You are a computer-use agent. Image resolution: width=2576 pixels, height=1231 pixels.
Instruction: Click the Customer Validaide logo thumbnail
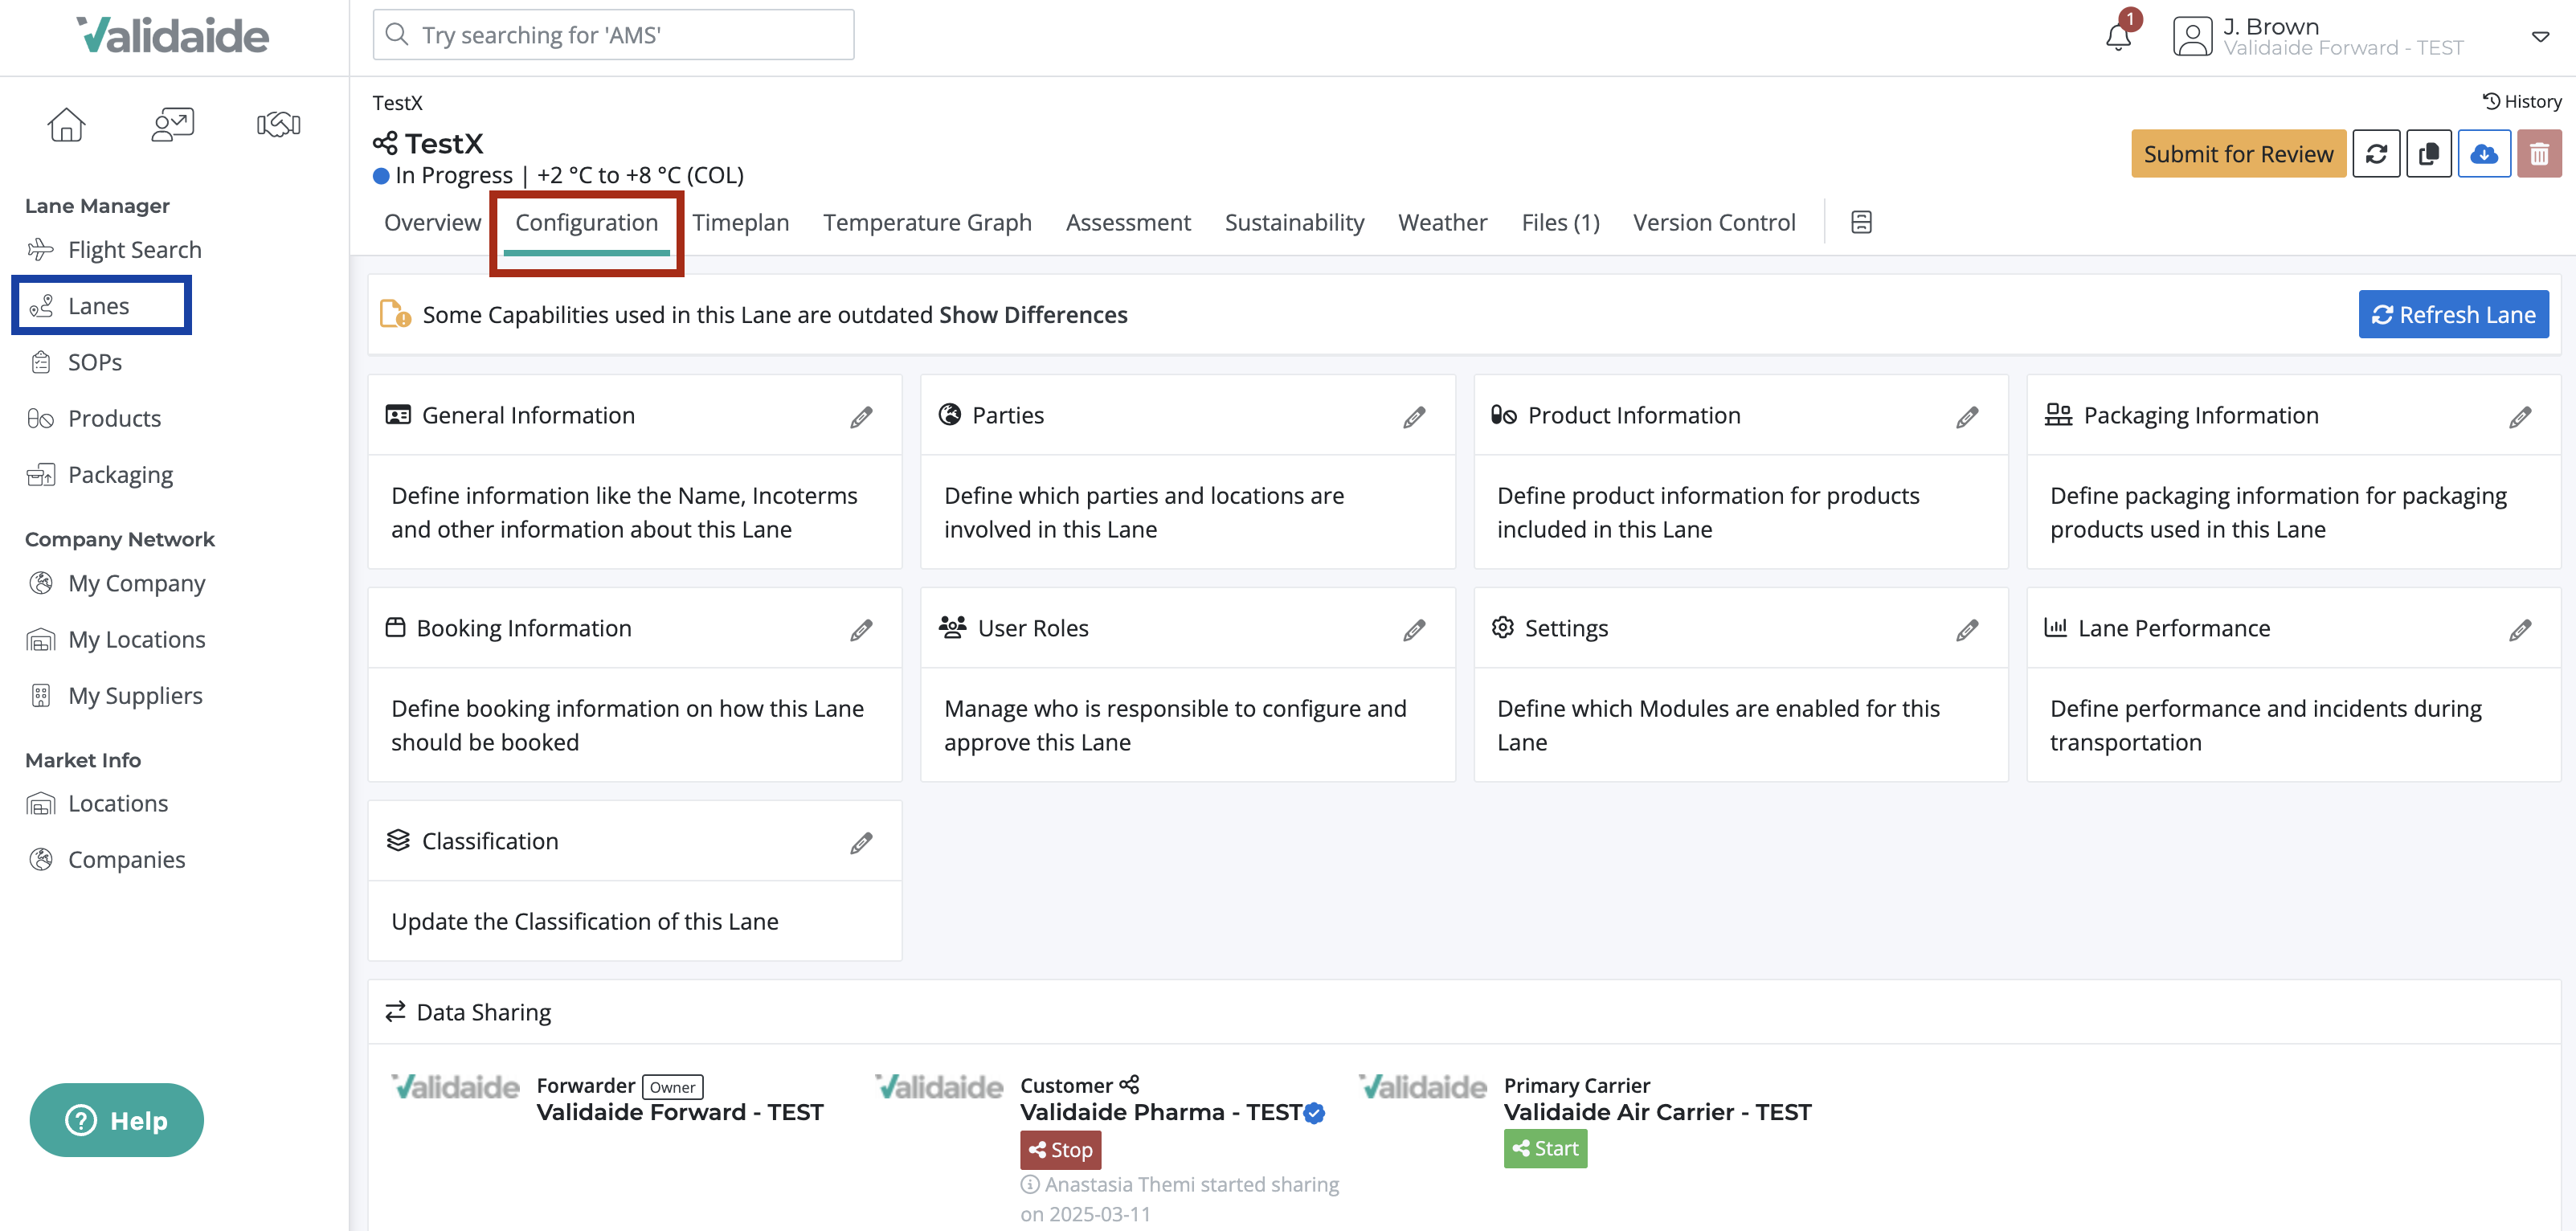click(939, 1087)
